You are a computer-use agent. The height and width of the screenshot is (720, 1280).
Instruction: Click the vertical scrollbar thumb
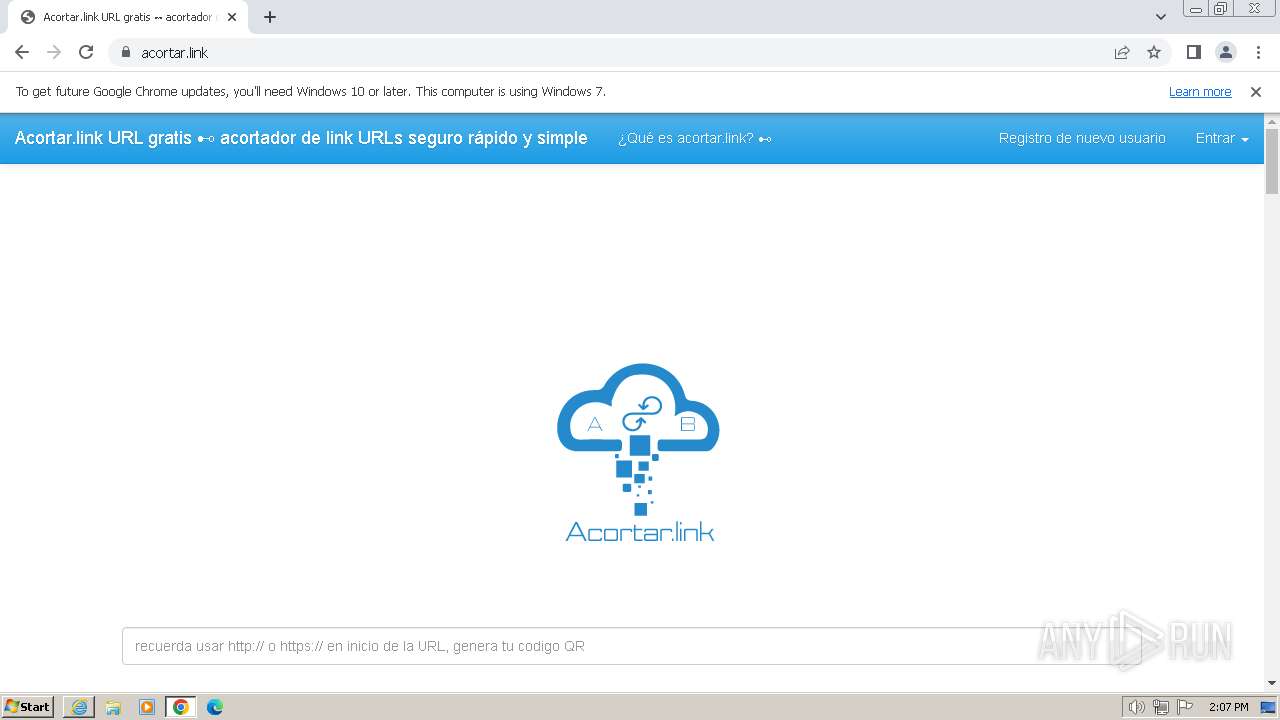click(1272, 161)
